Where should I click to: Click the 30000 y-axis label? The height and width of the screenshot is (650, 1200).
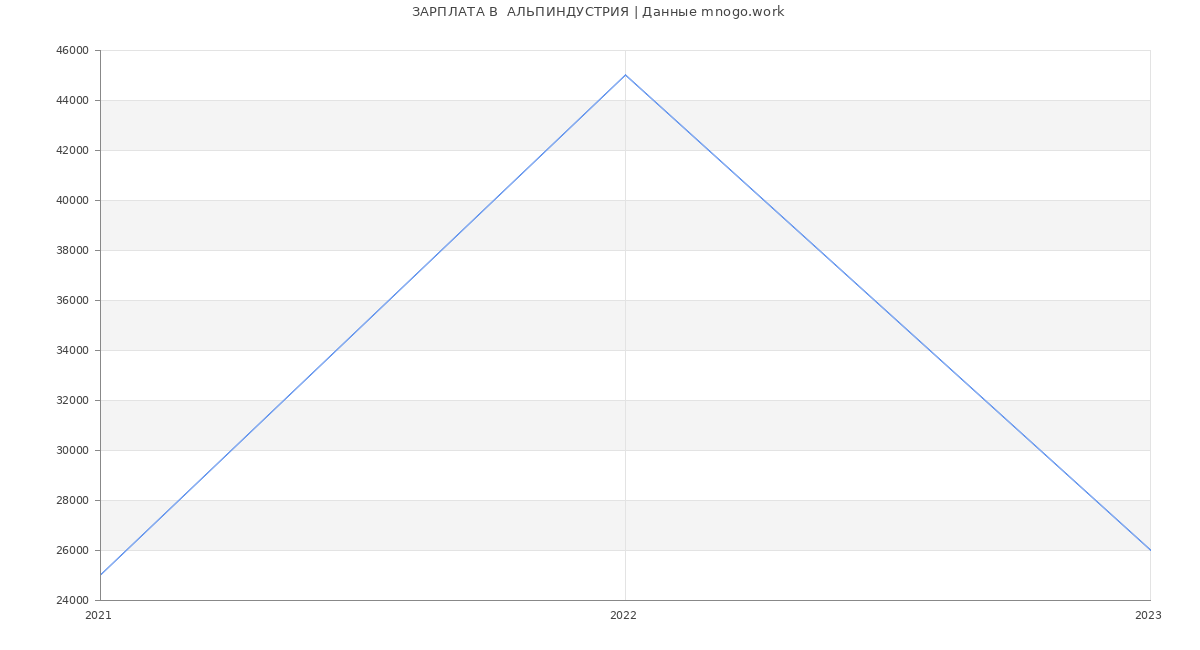click(x=72, y=451)
